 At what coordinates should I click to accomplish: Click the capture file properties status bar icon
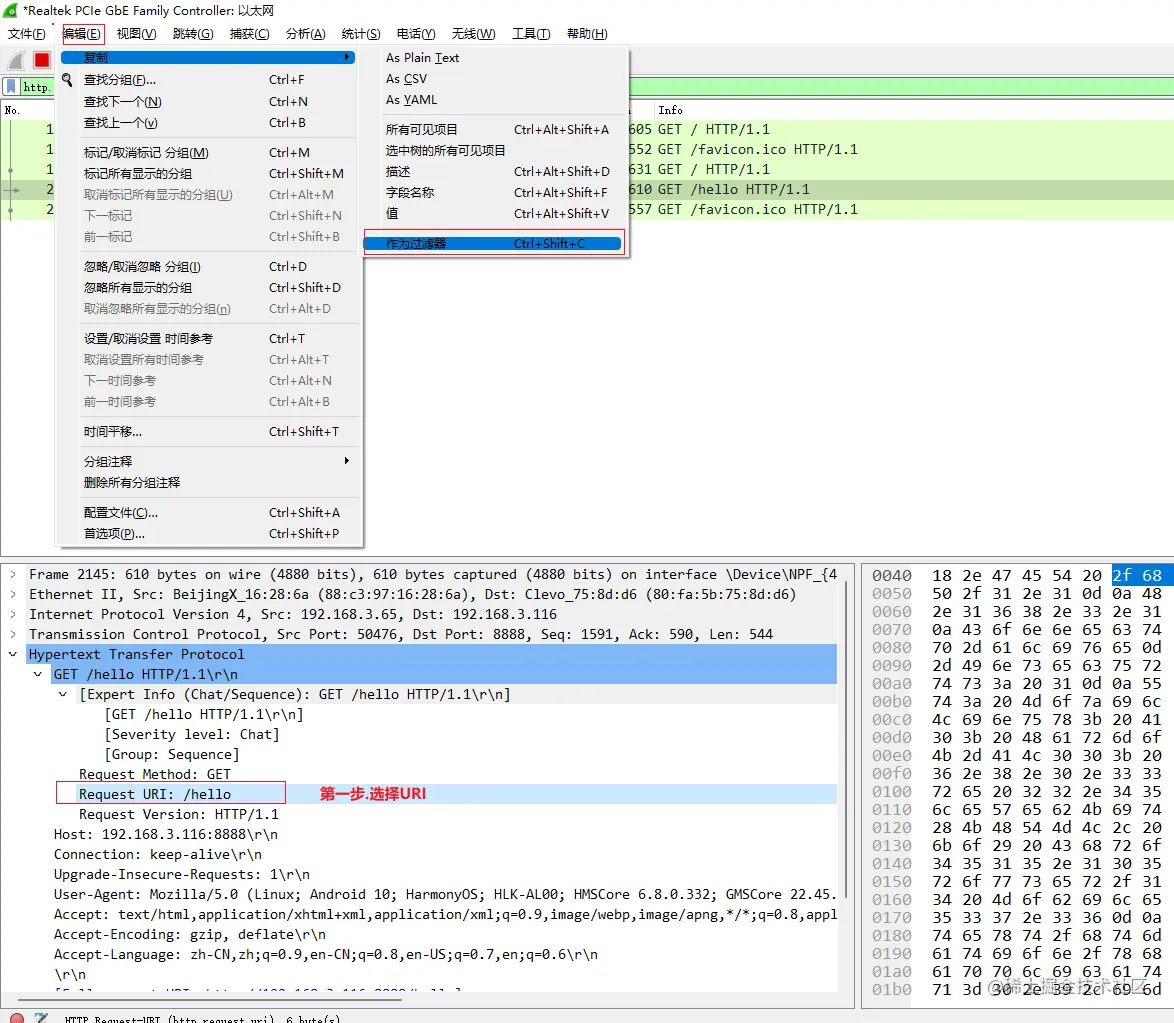tap(41, 1019)
